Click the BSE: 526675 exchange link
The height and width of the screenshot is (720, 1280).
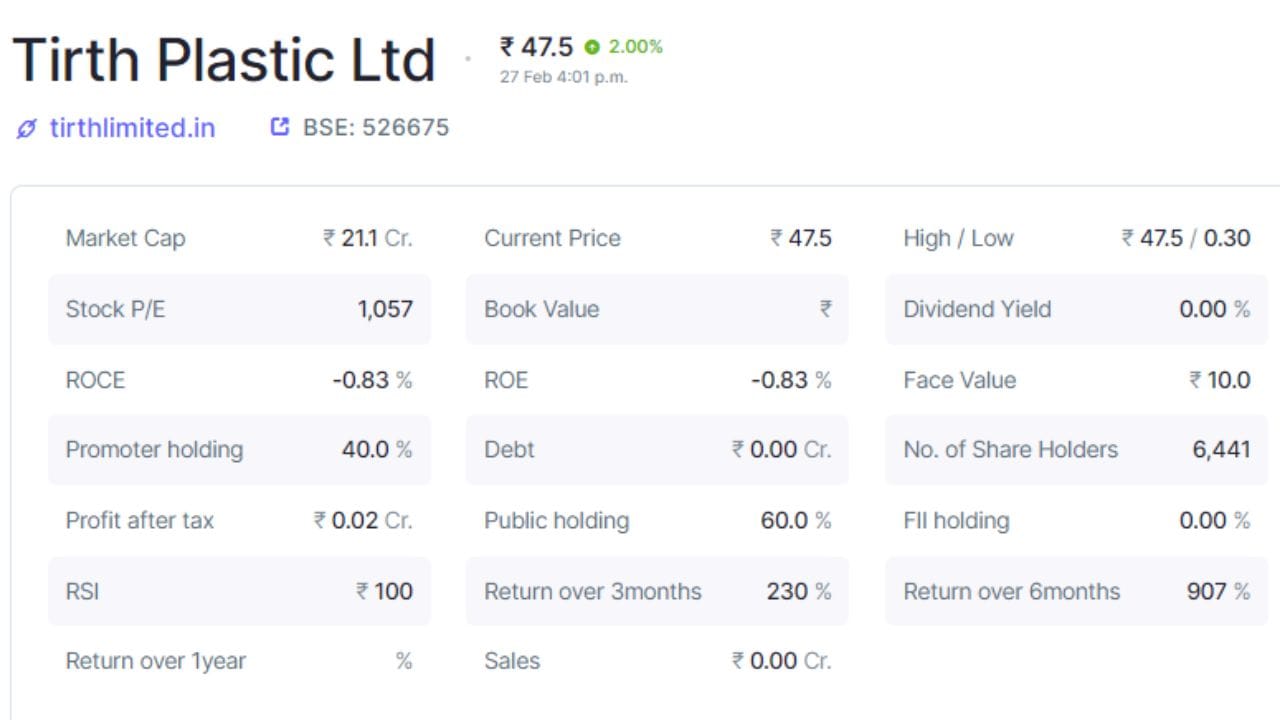coord(373,127)
